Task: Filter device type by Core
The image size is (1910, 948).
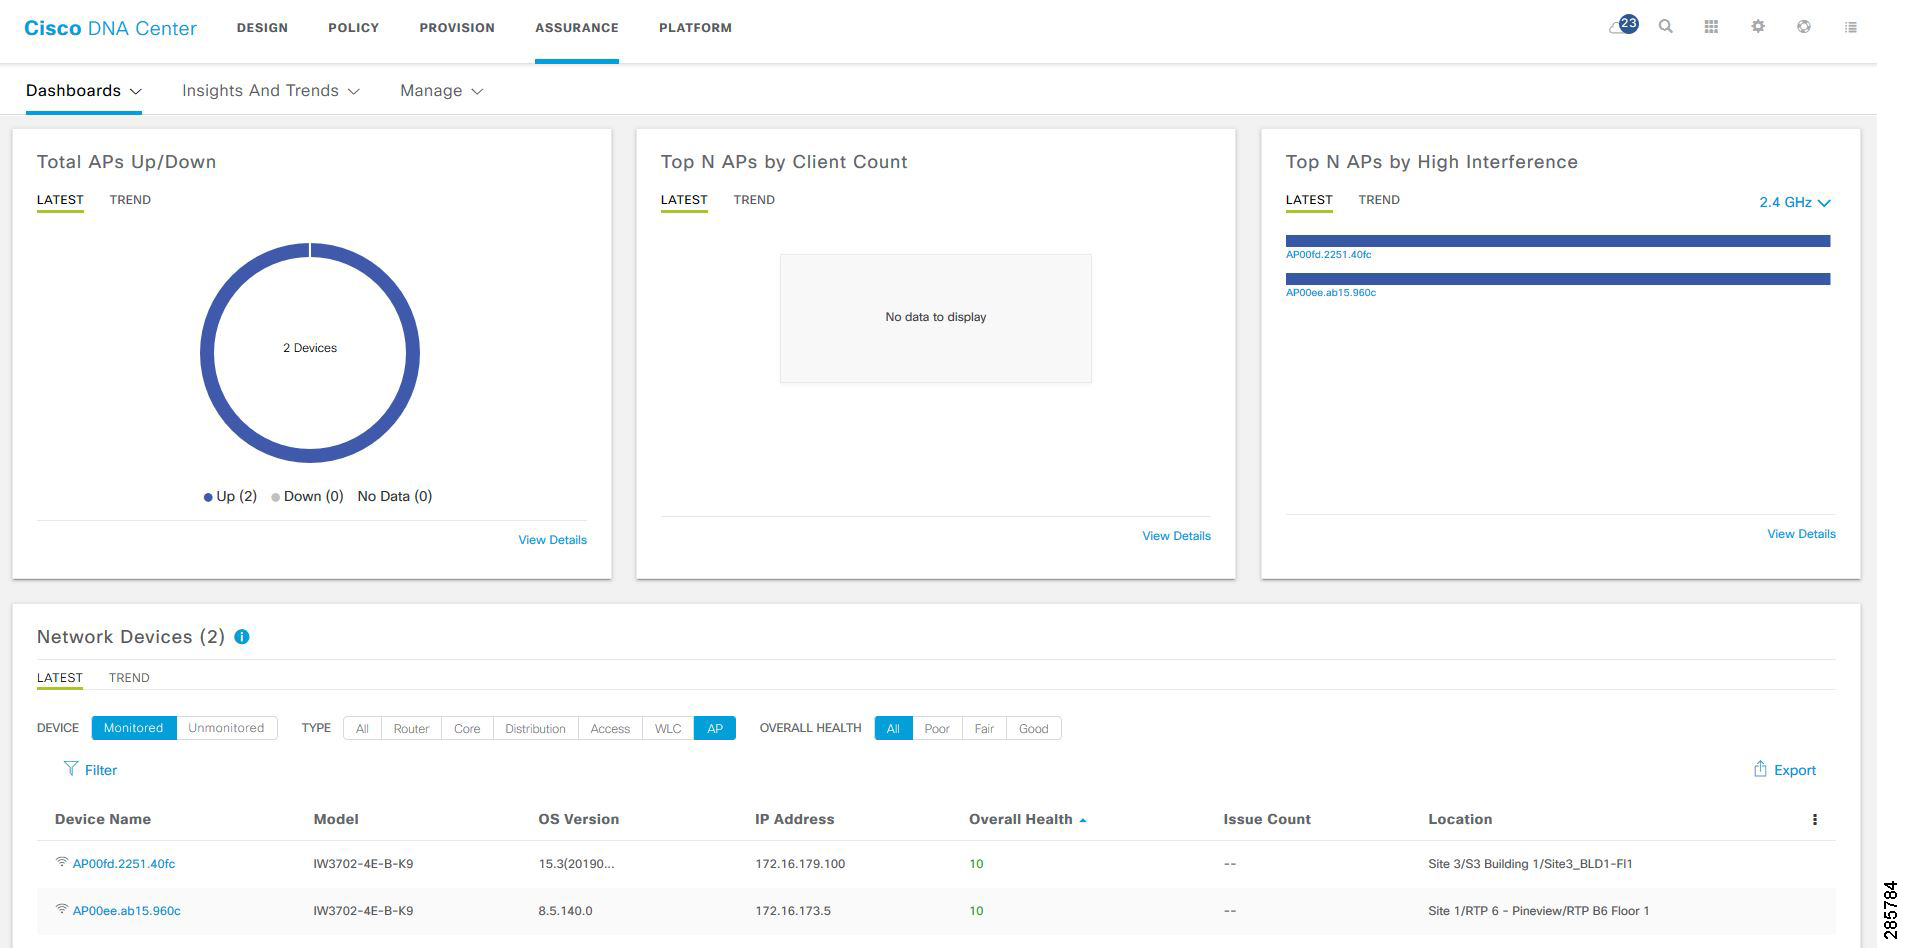Action: click(467, 728)
